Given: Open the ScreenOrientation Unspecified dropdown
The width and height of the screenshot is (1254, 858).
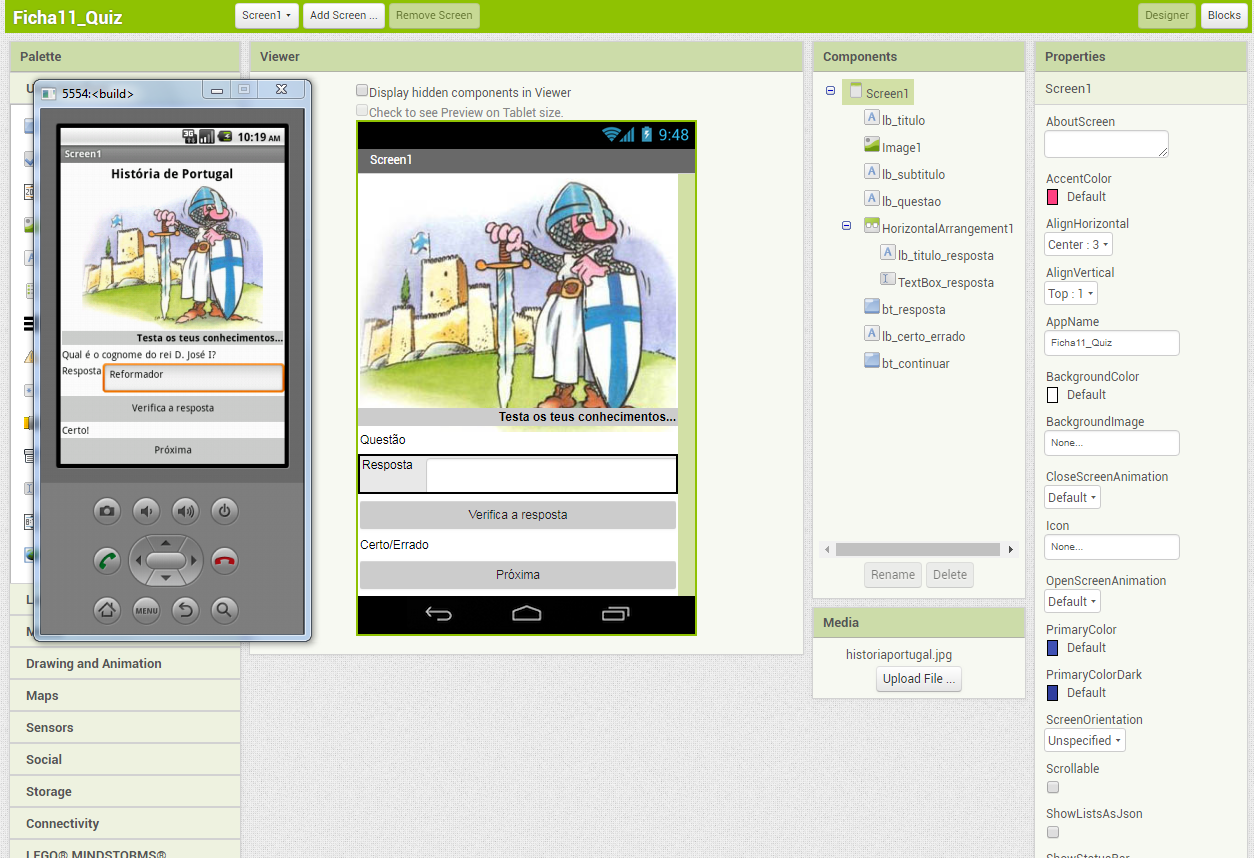Looking at the screenshot, I should click(x=1085, y=740).
